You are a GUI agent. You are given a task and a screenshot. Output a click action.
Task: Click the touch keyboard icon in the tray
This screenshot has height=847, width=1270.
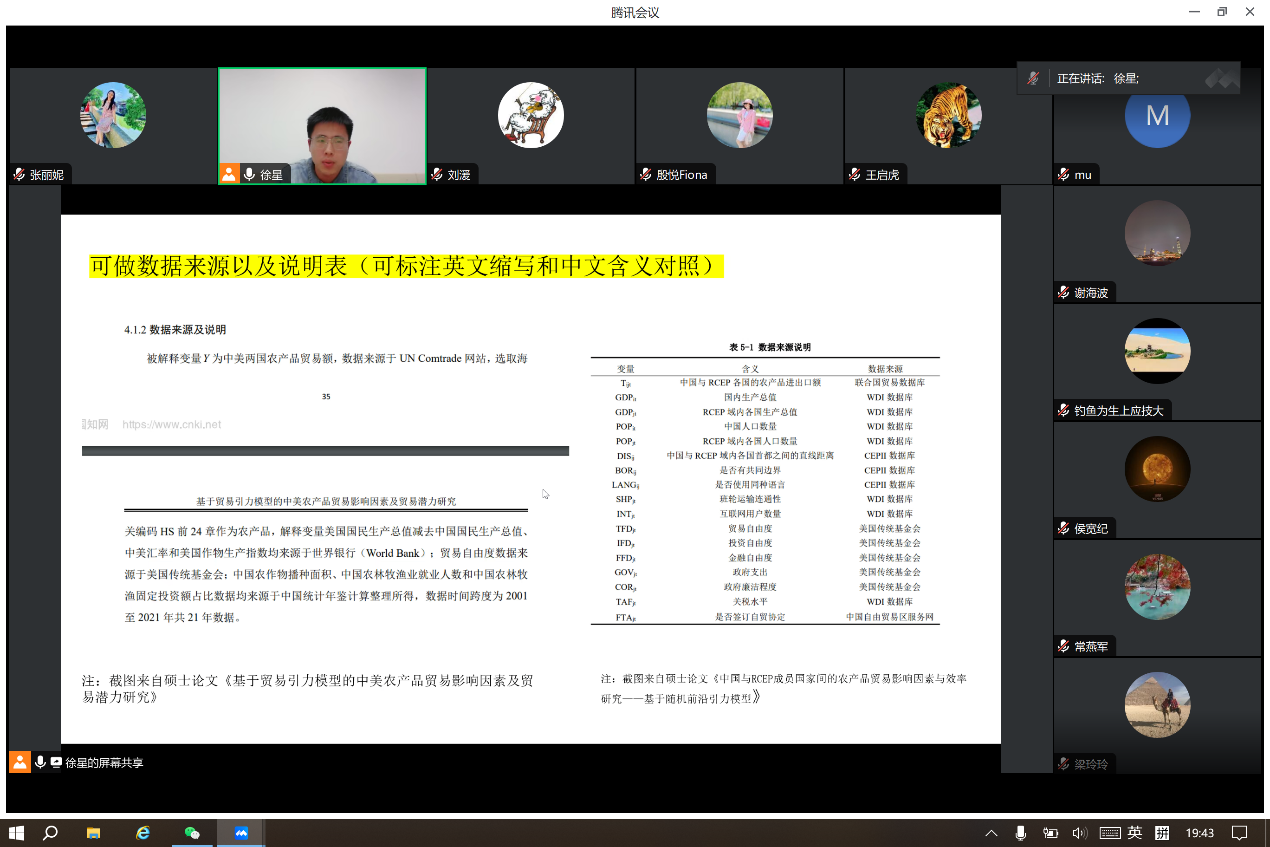1109,833
